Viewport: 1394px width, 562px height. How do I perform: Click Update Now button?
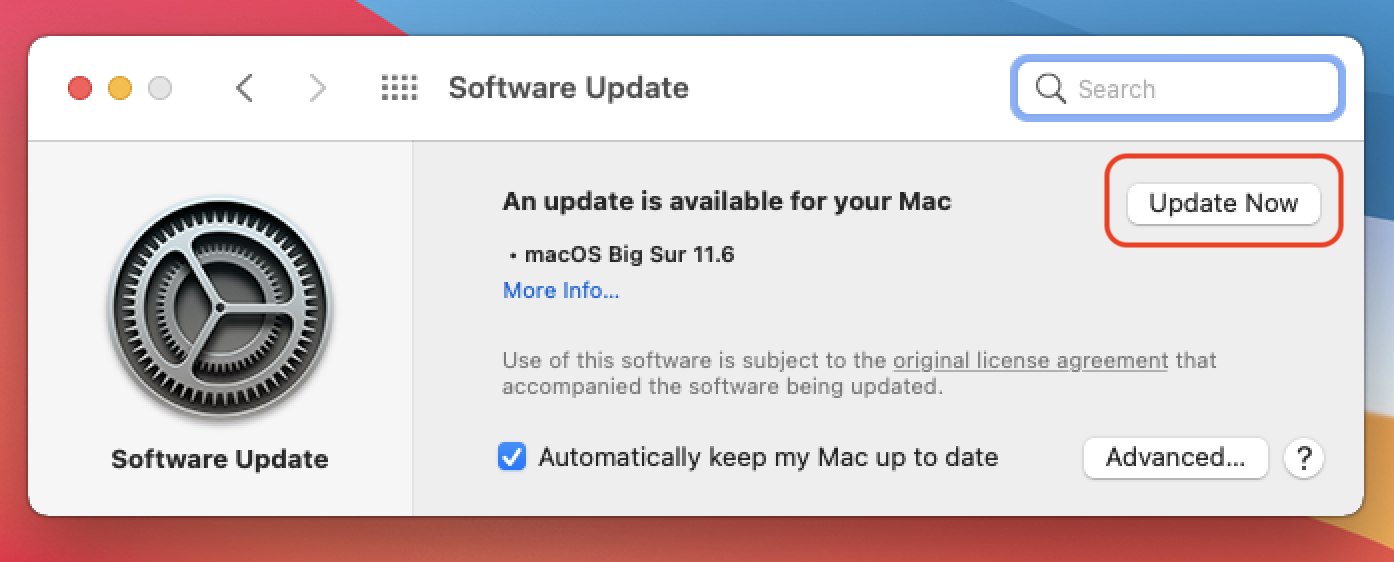click(x=1224, y=204)
